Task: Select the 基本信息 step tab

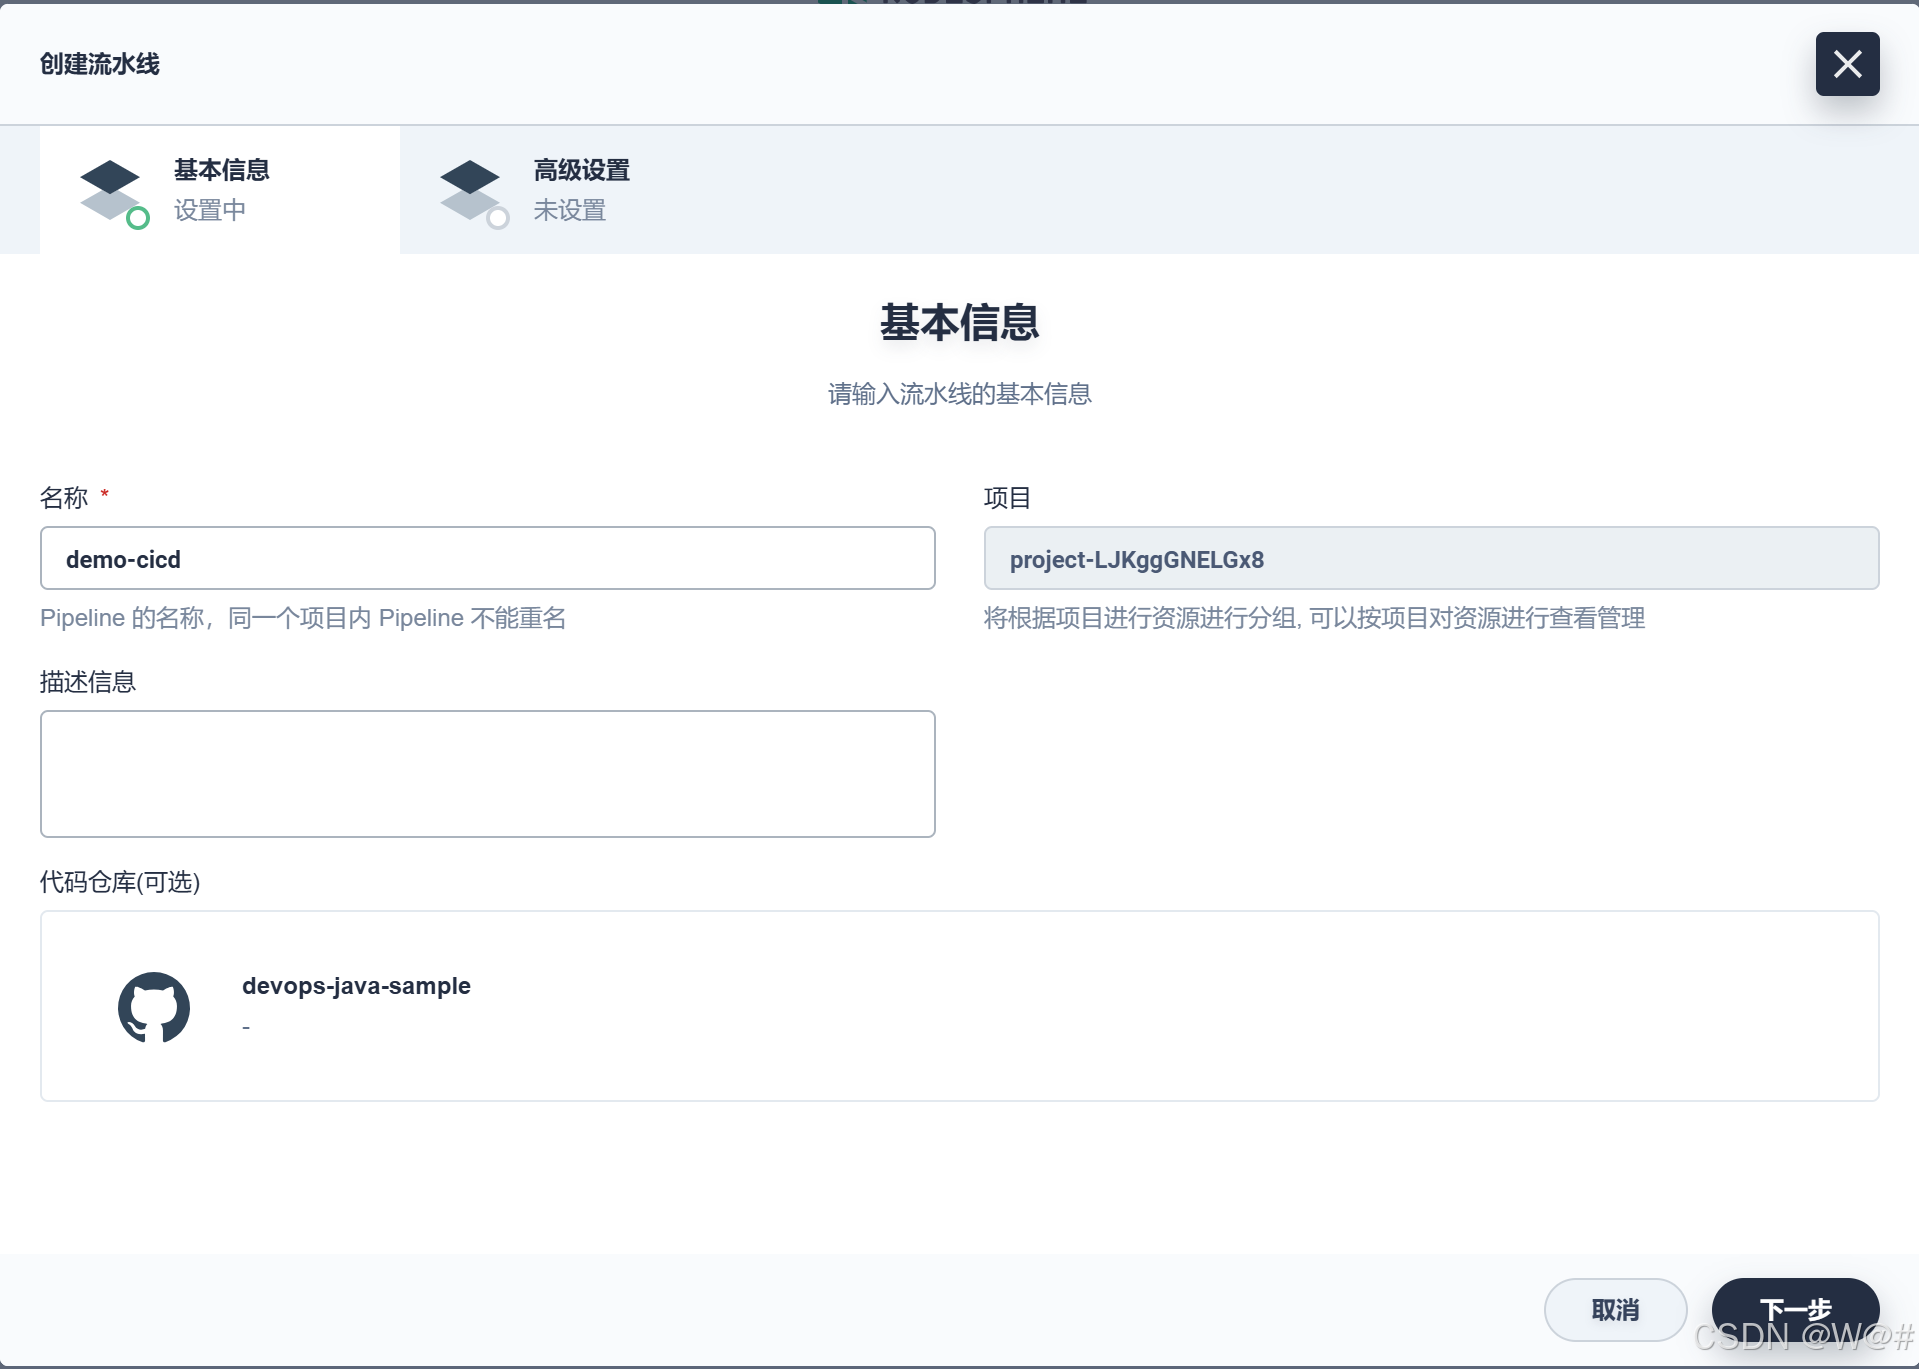Action: (220, 190)
